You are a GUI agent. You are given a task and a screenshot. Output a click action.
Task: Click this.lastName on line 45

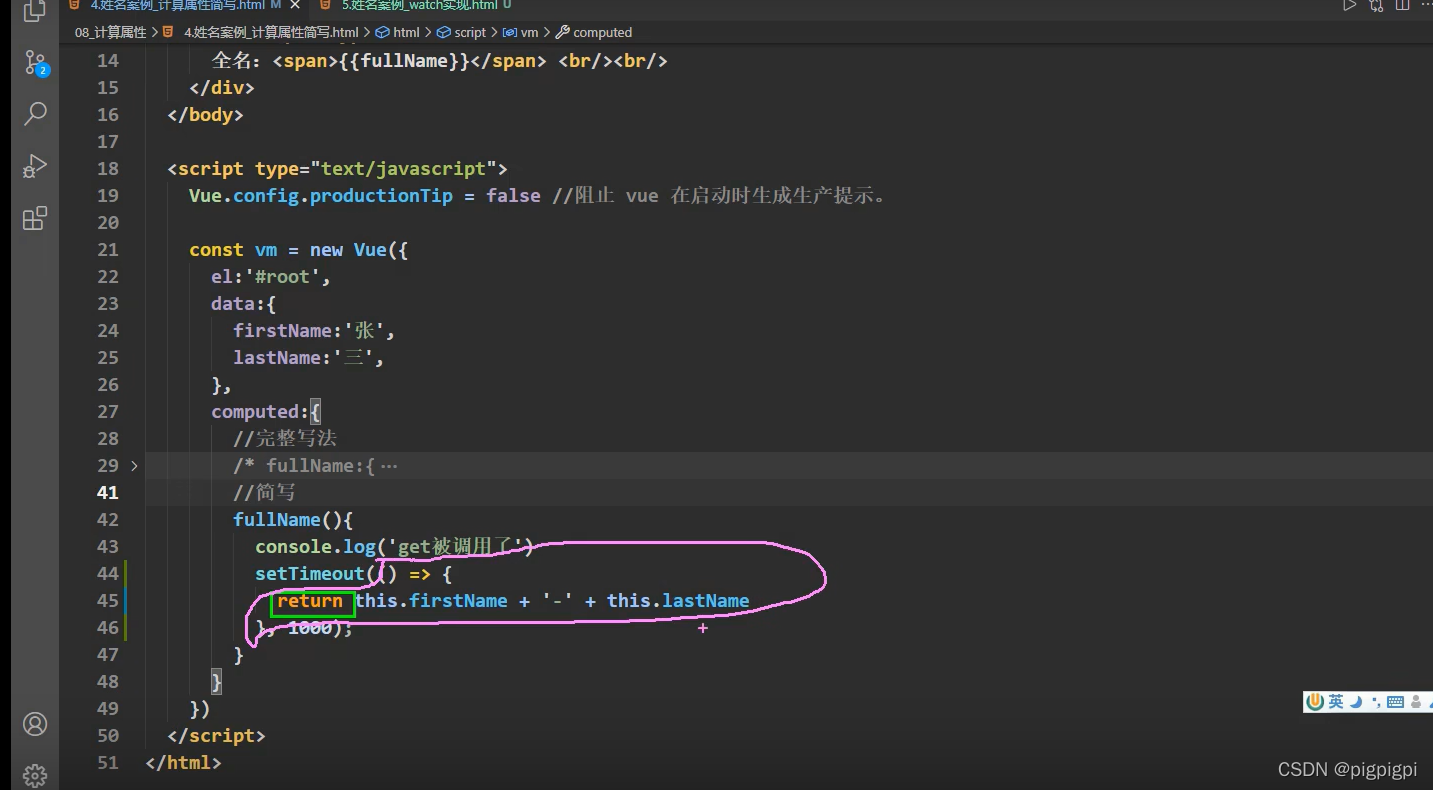(678, 600)
